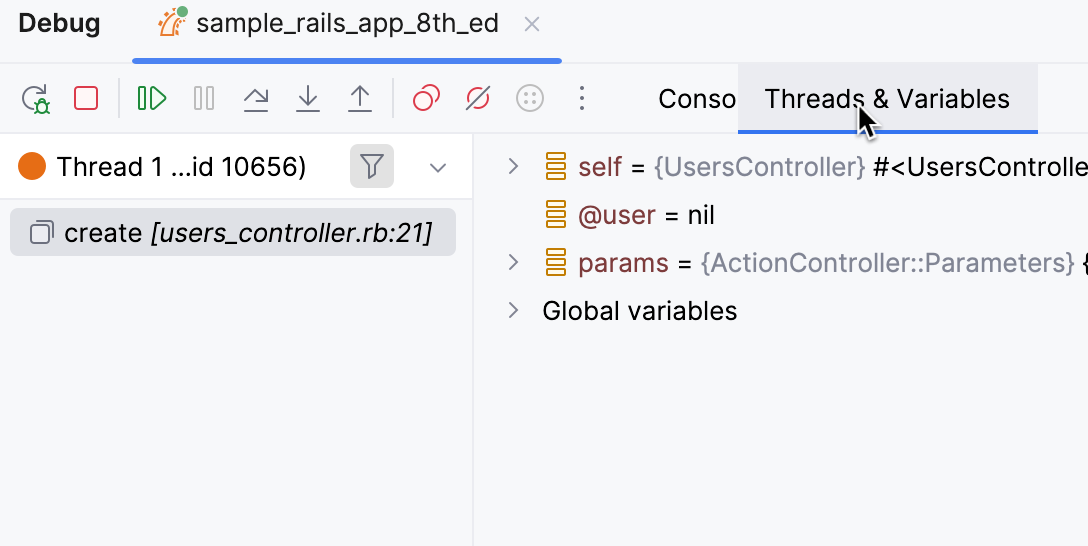Select the create users_controller.rb:21 frame
This screenshot has width=1088, height=546.
point(233,233)
